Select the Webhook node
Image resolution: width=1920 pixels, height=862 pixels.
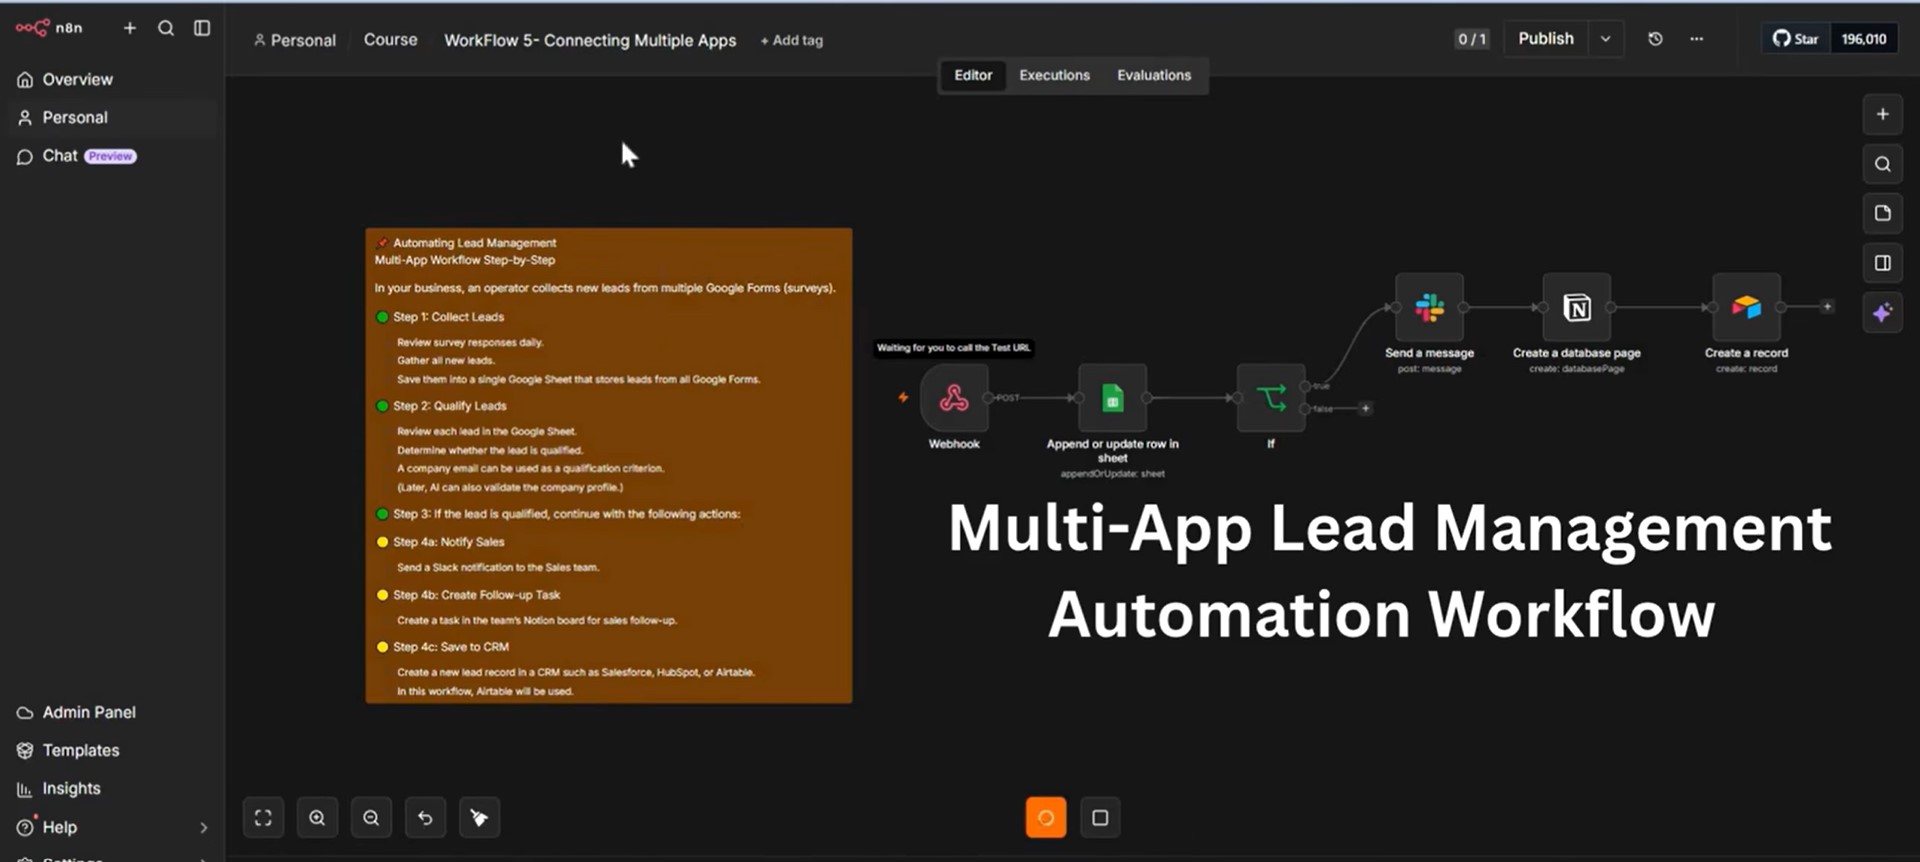(x=954, y=398)
